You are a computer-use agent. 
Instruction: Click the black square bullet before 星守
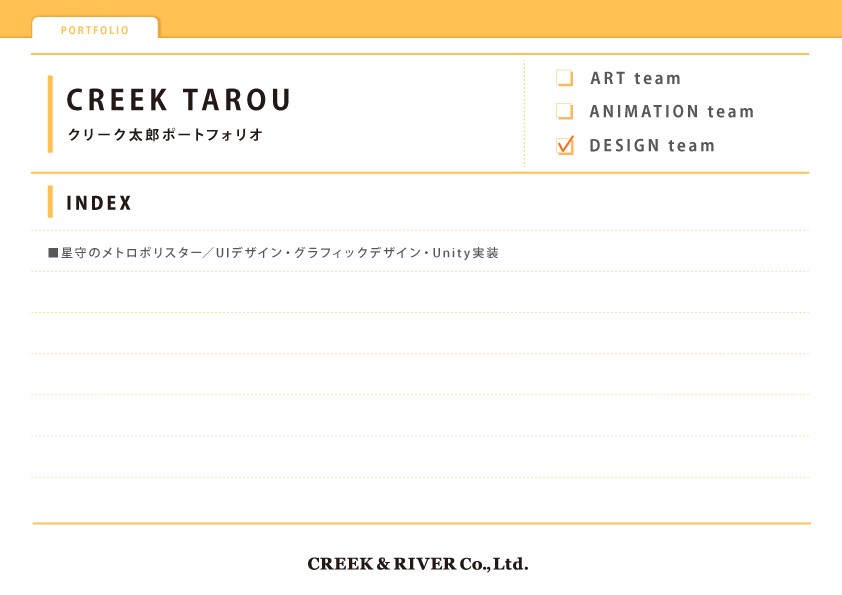[53, 252]
